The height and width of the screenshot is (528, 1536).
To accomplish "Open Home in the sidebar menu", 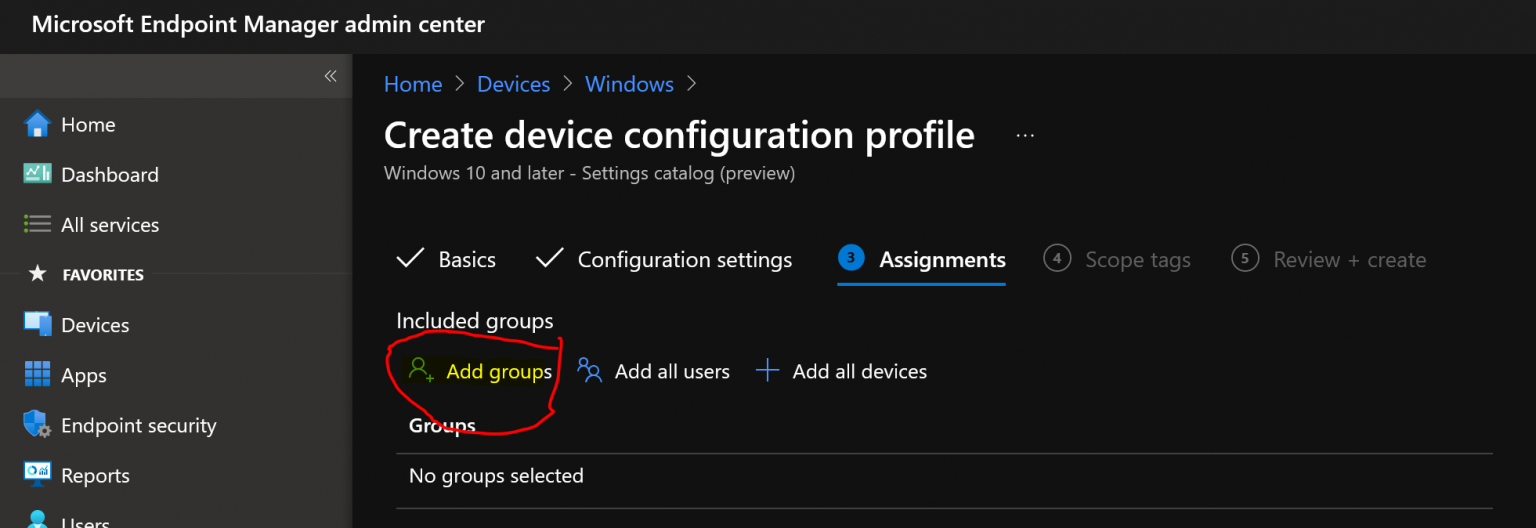I will point(88,124).
